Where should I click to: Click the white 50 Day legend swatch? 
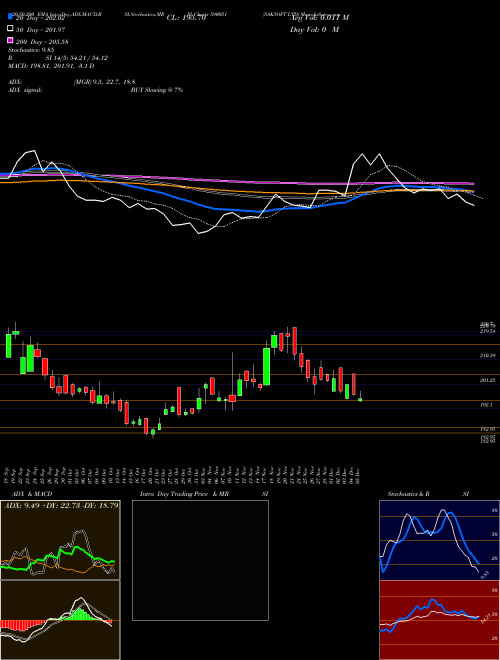[10, 29]
